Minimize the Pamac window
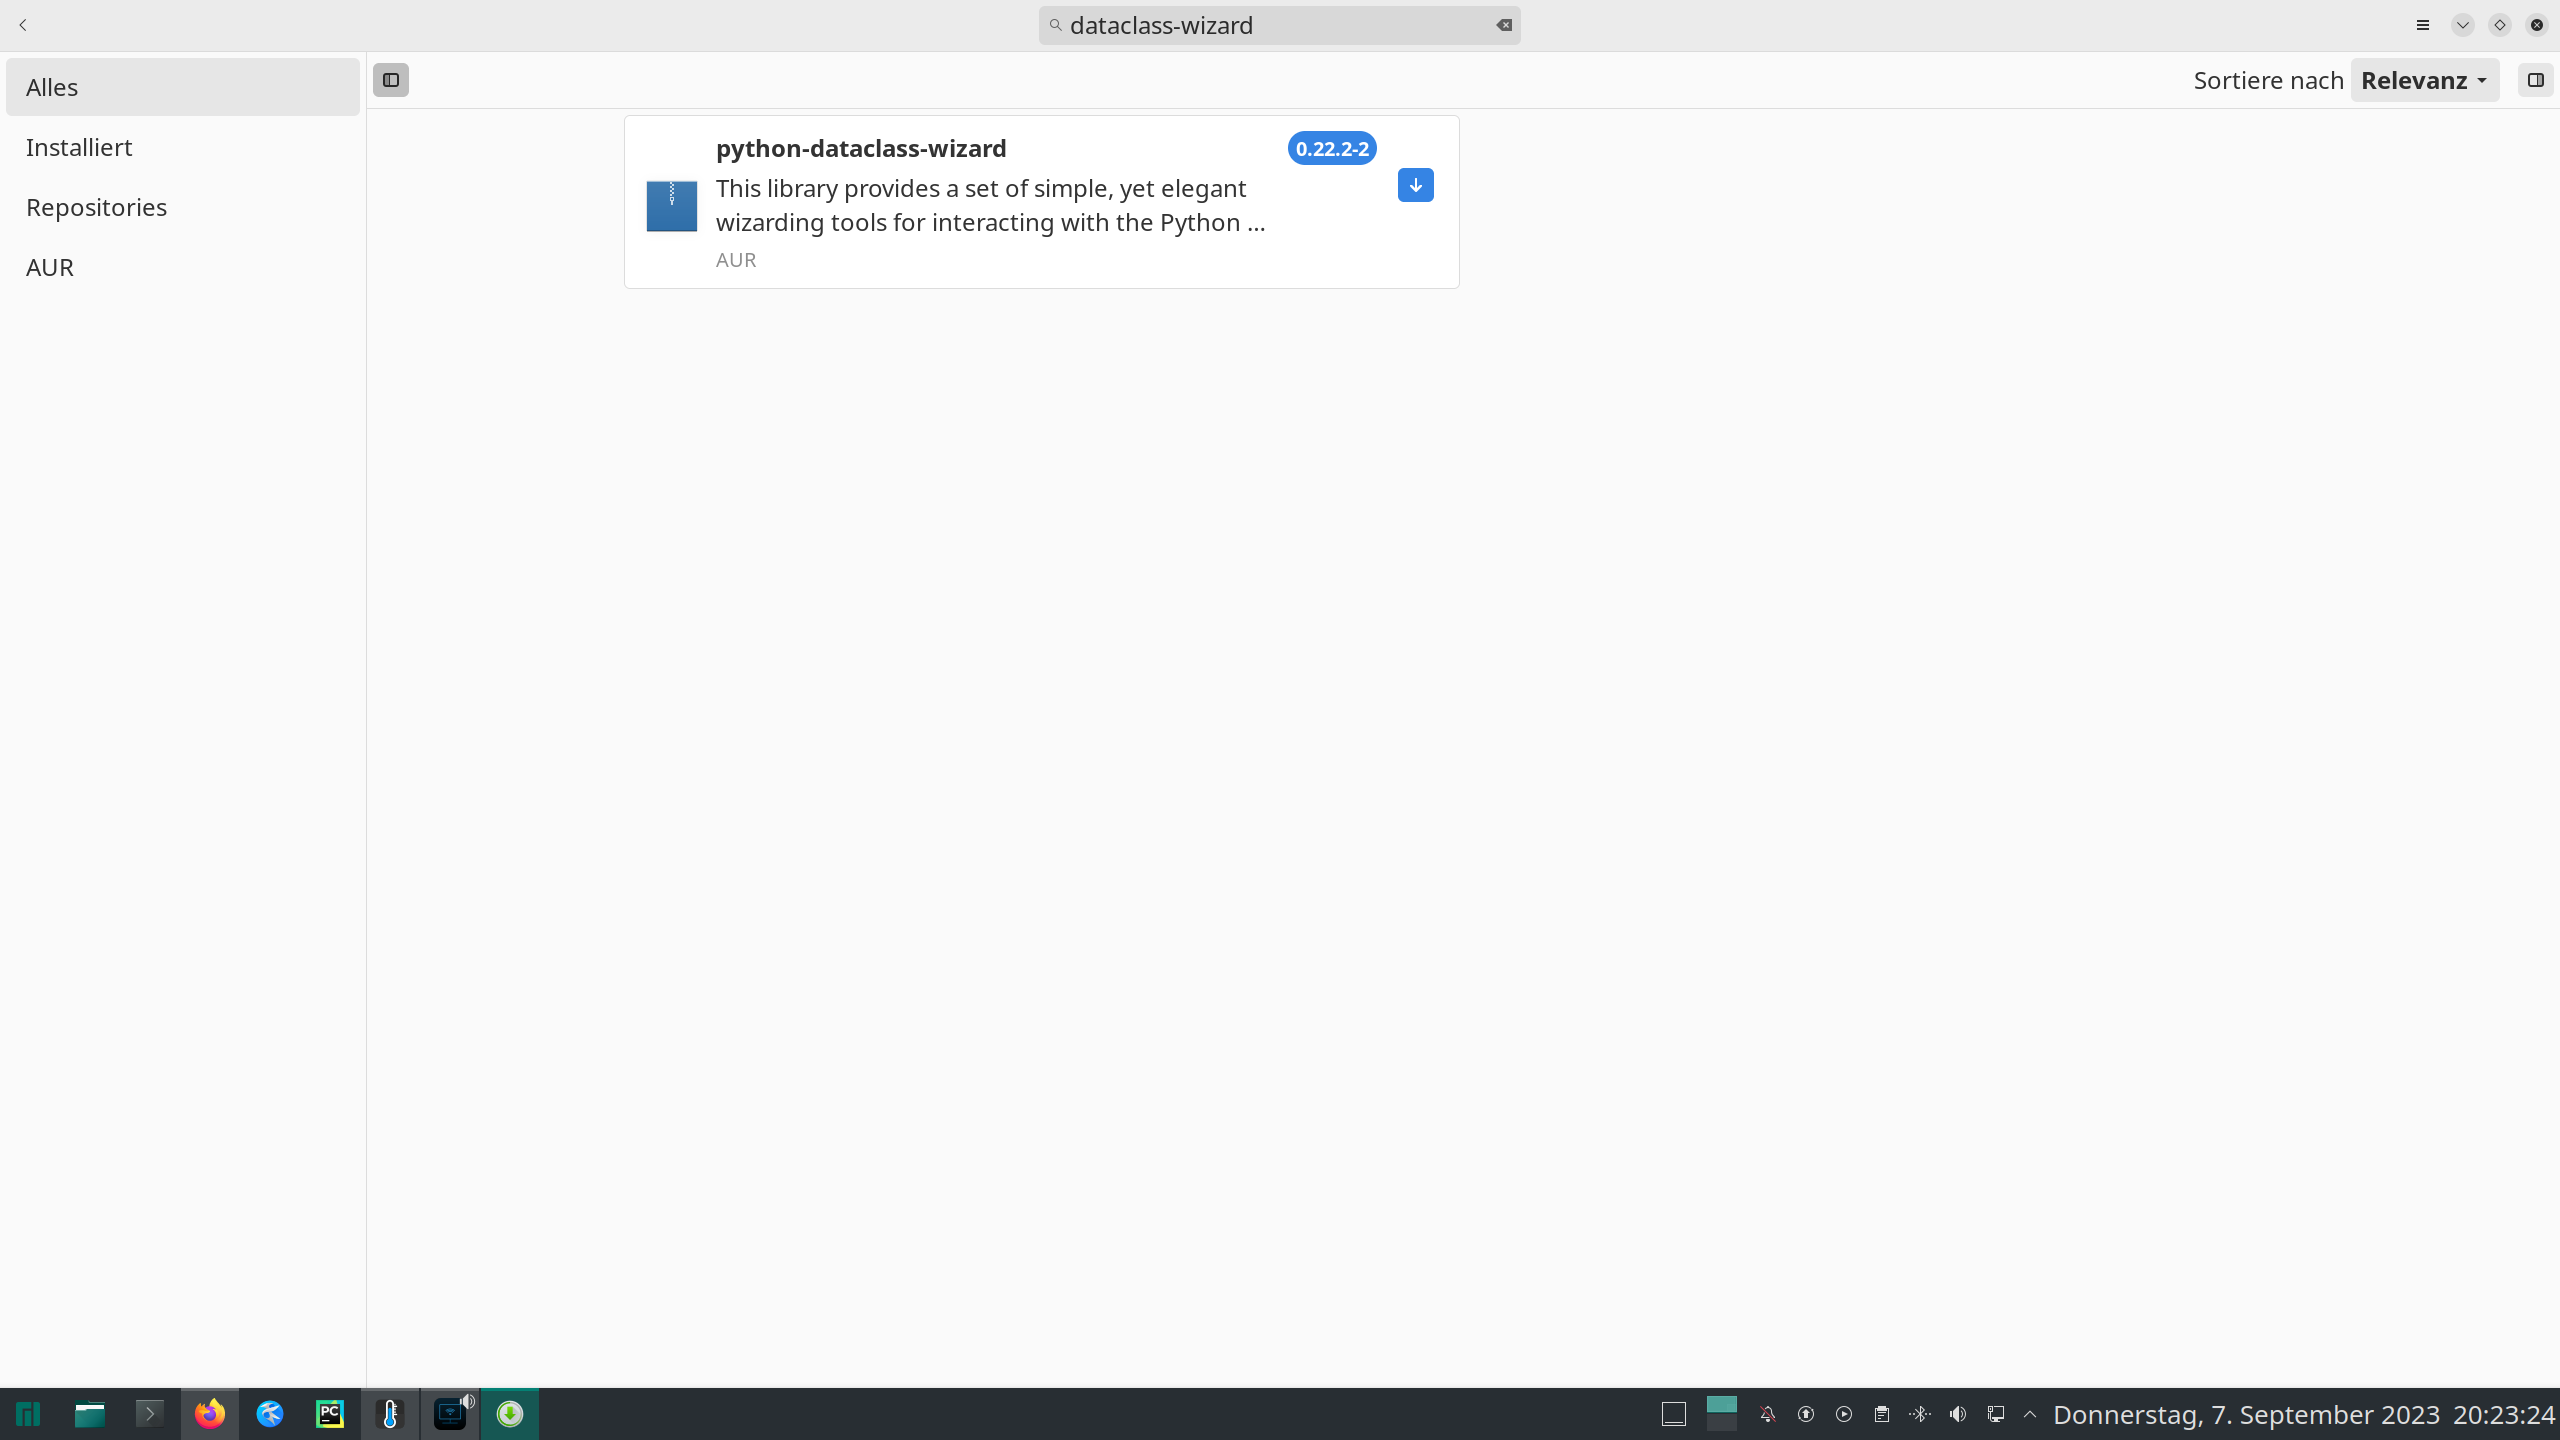Viewport: 2560px width, 1440px height. (x=2463, y=25)
